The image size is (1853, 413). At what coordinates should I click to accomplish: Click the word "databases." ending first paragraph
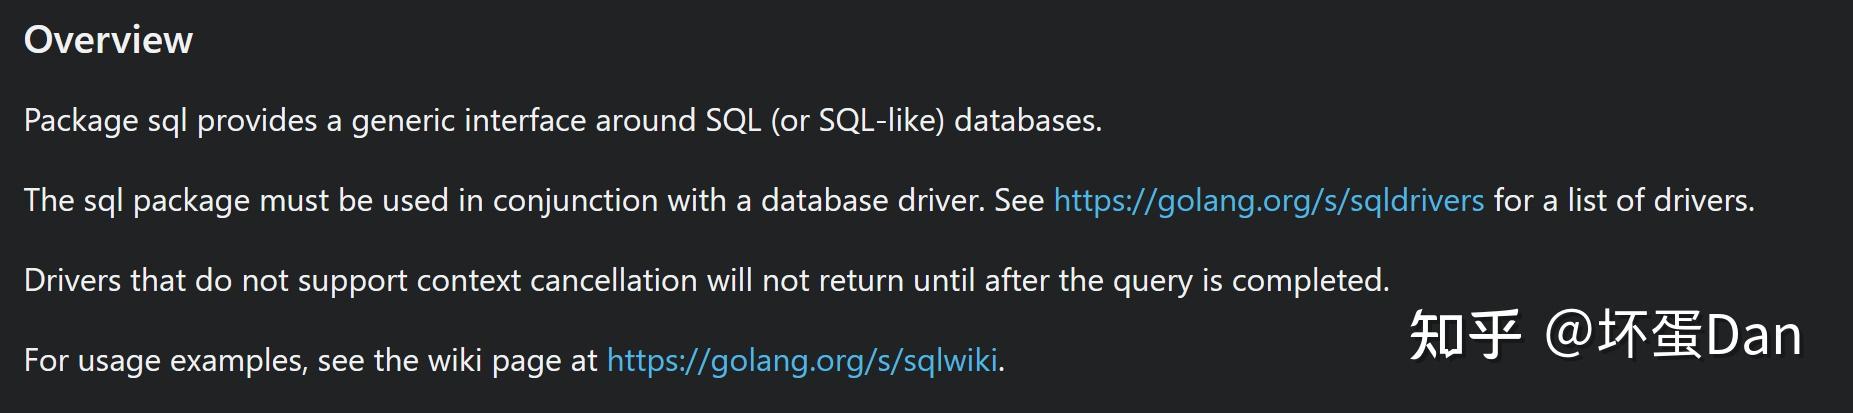1028,121
